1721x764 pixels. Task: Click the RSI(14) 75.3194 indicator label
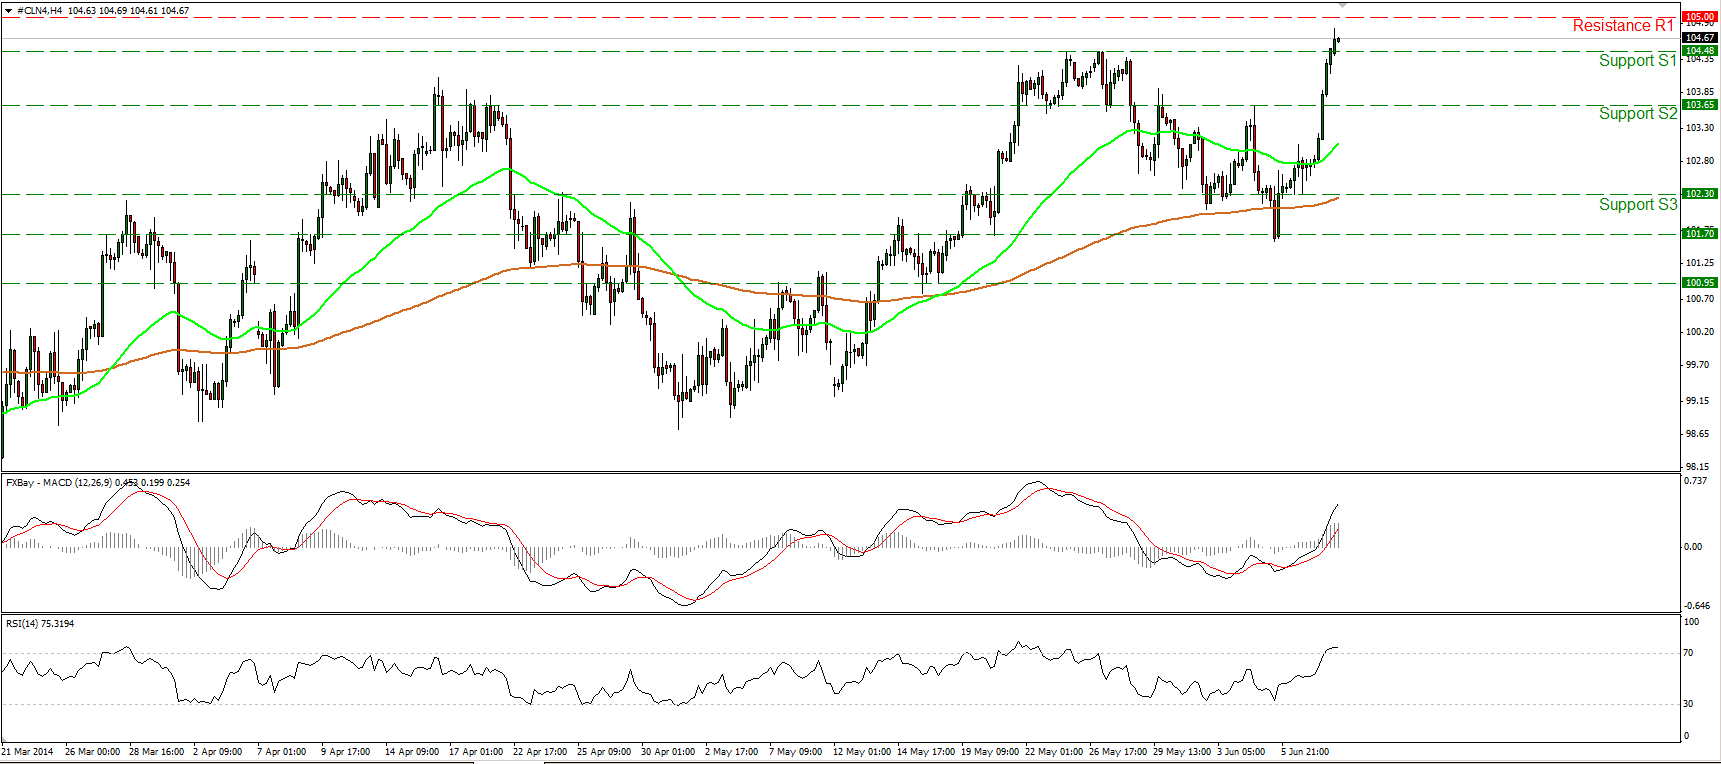(x=40, y=624)
